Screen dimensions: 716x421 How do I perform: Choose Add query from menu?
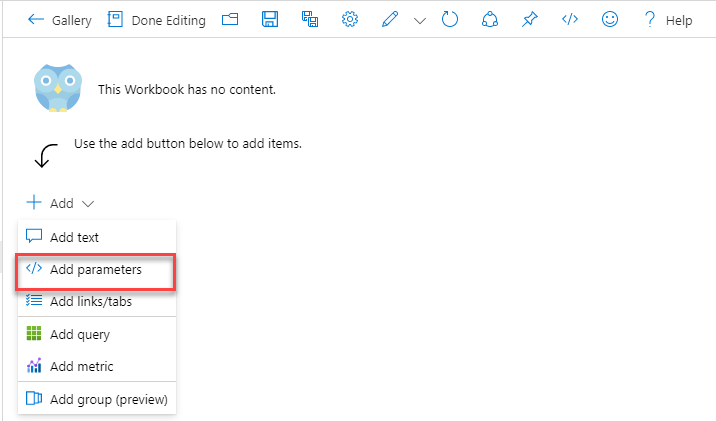(97, 334)
